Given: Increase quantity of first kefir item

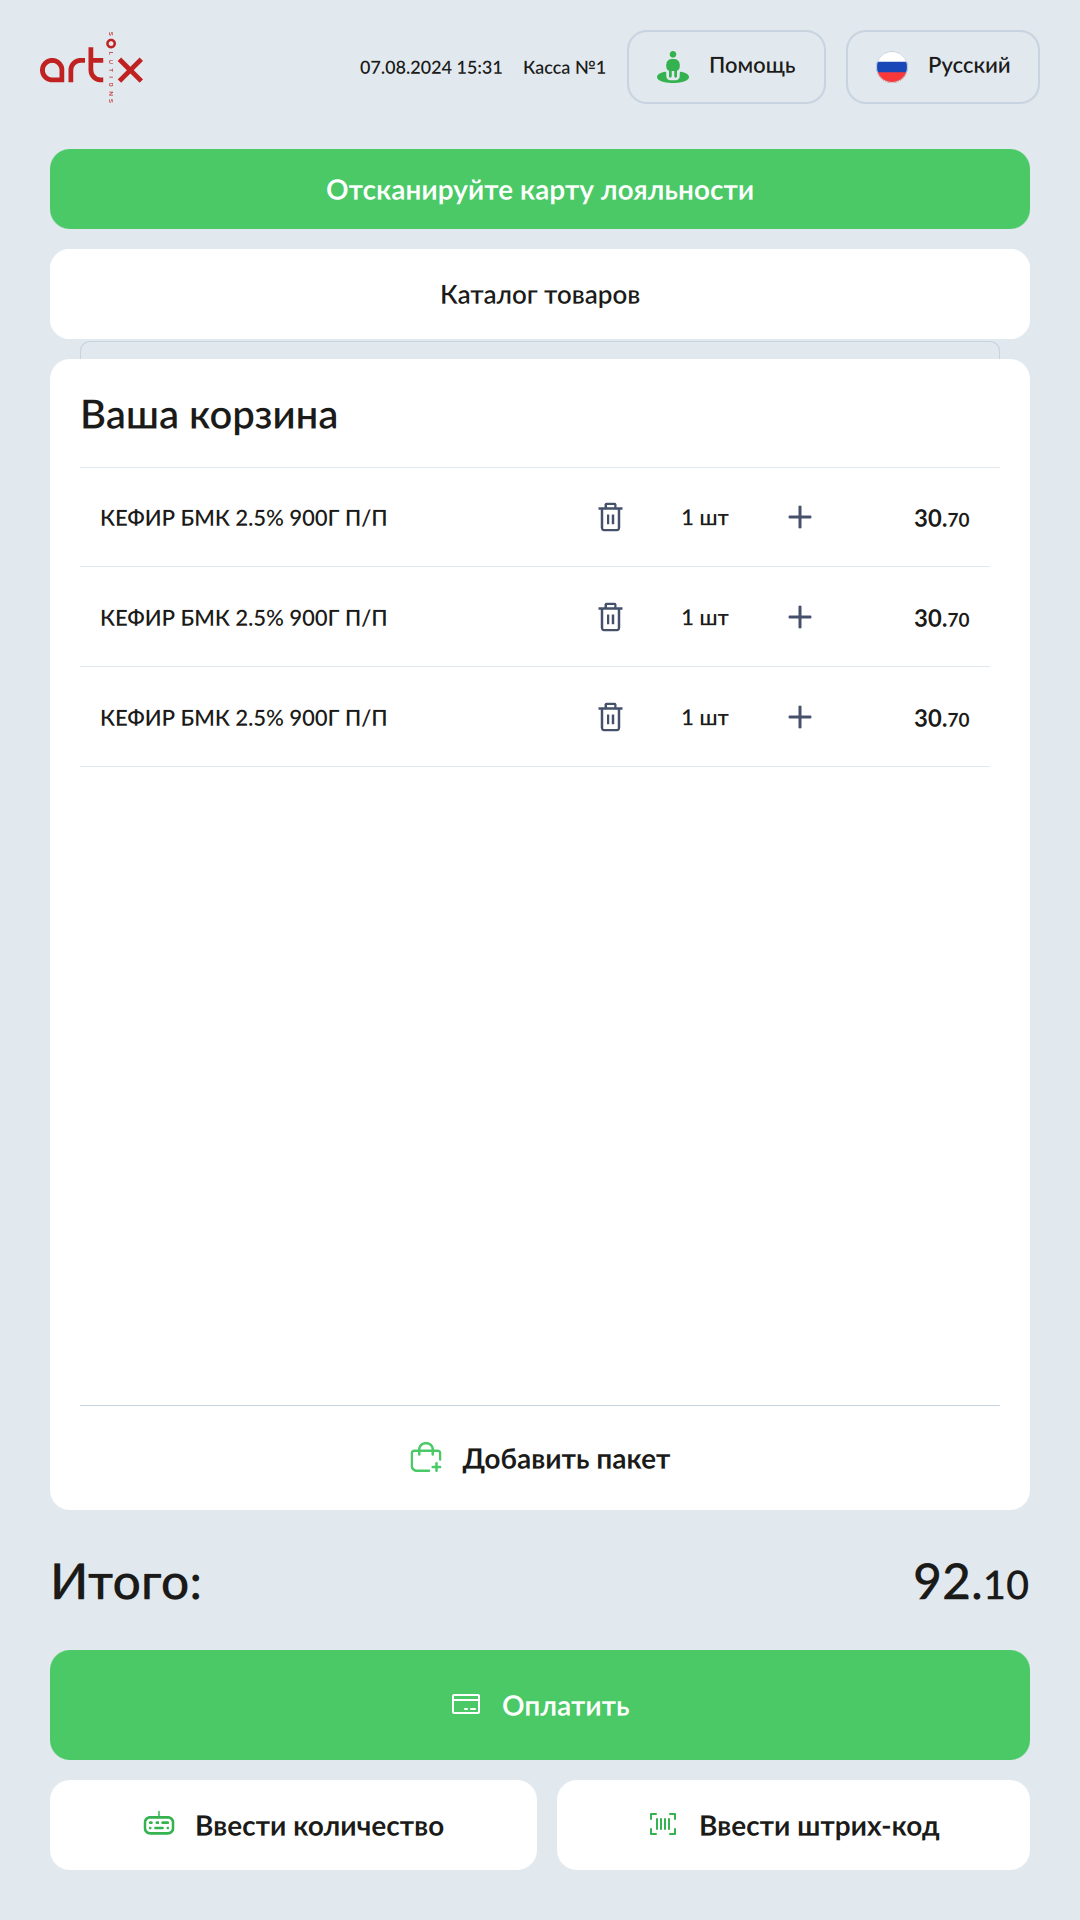Looking at the screenshot, I should 800,517.
